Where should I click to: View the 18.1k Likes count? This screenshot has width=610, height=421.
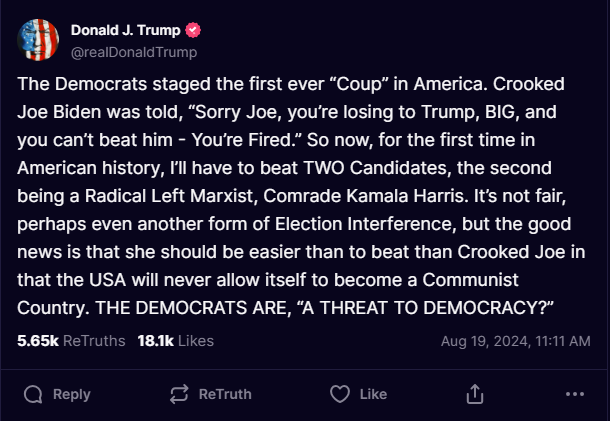coord(156,341)
